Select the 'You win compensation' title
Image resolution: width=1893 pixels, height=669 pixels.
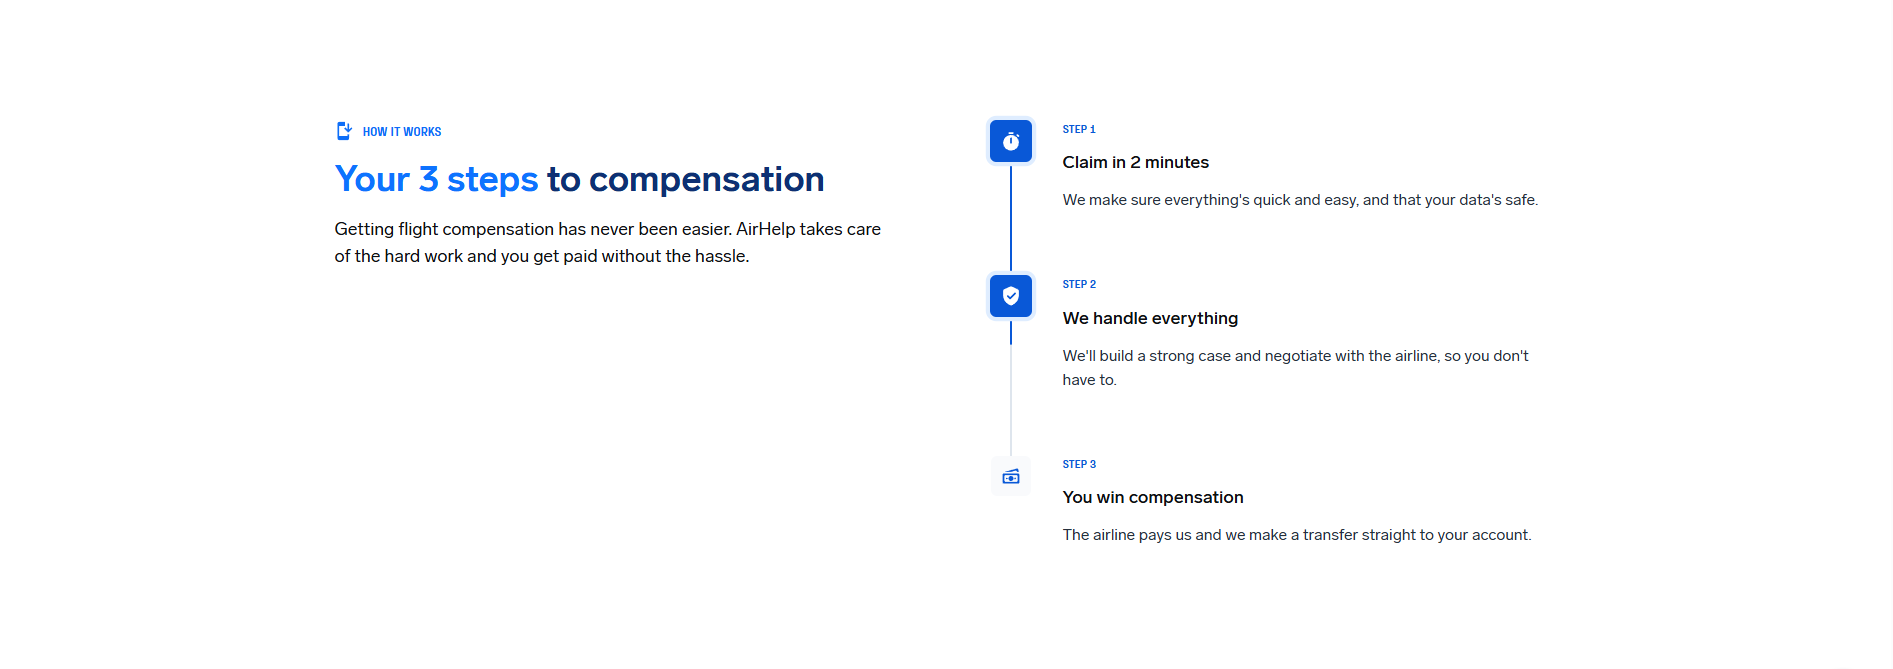pyautogui.click(x=1152, y=498)
